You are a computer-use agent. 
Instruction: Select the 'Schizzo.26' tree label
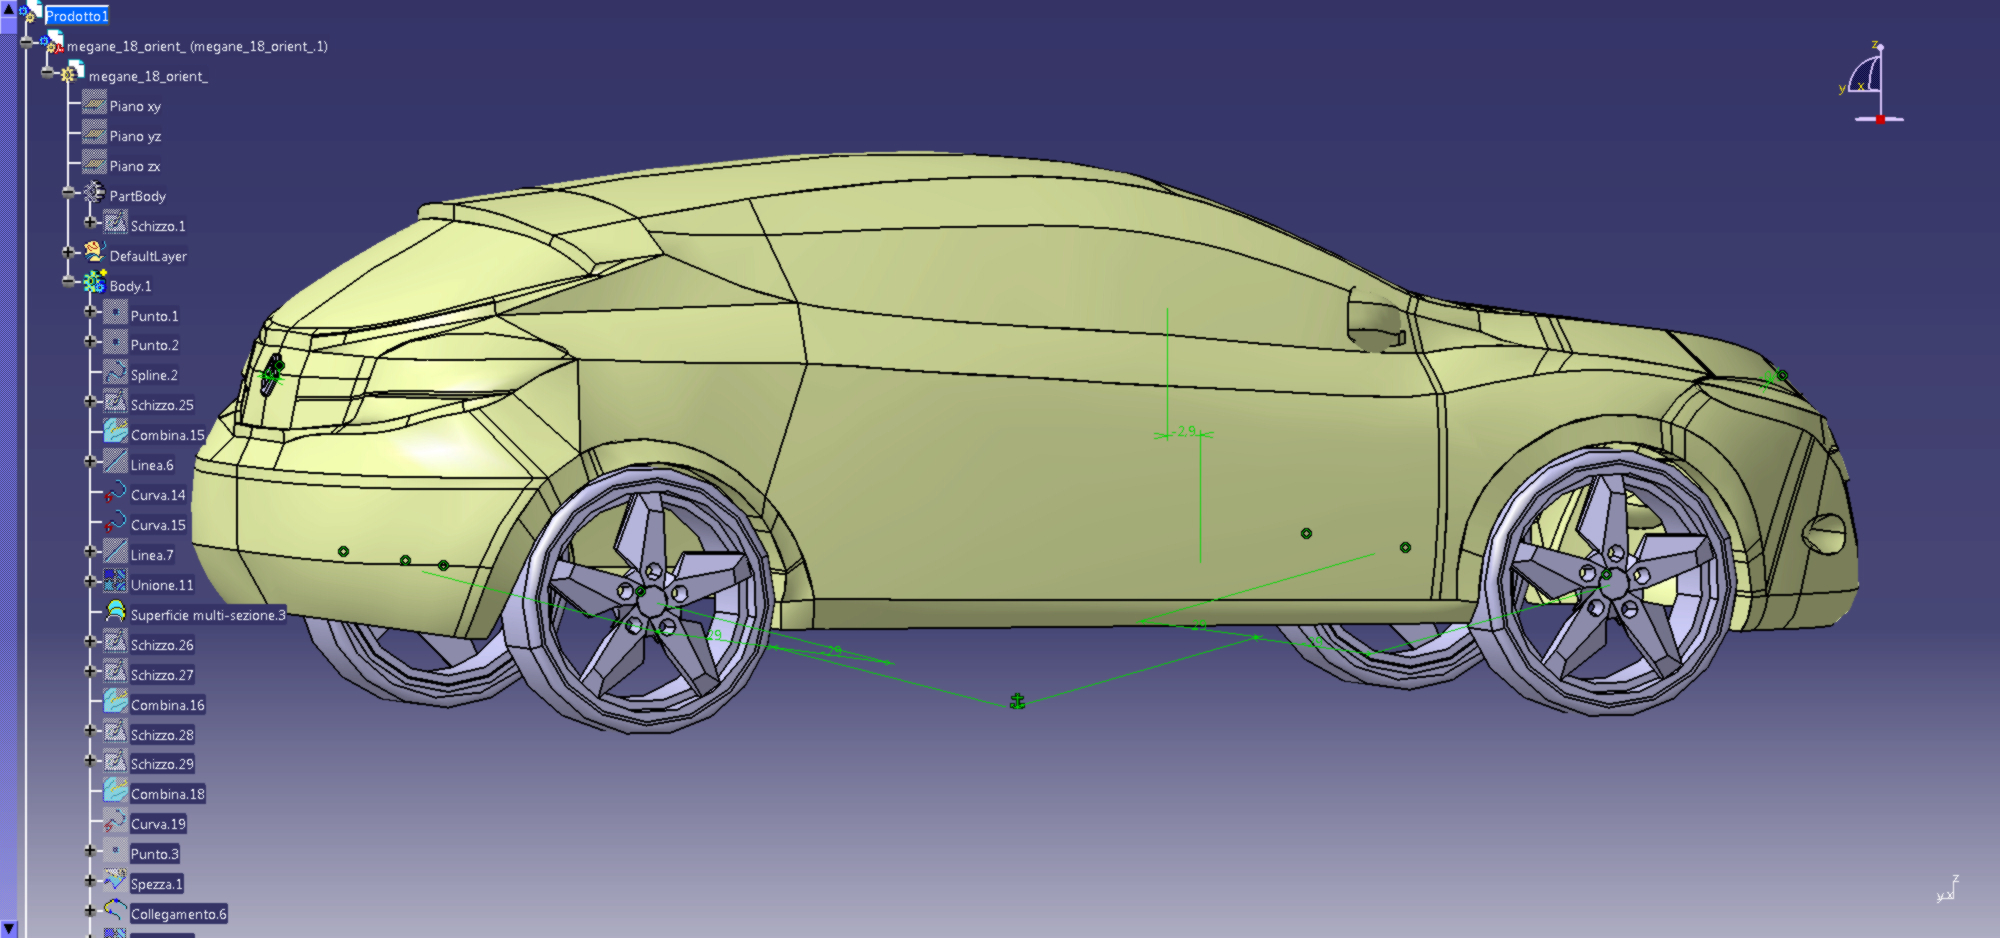[162, 645]
